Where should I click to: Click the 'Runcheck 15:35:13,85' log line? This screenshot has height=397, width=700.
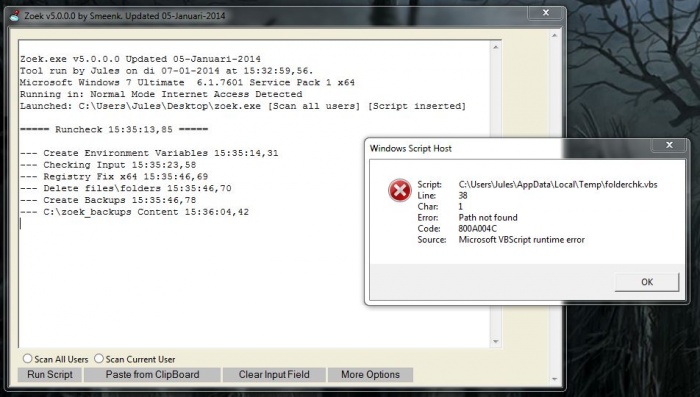pyautogui.click(x=114, y=130)
